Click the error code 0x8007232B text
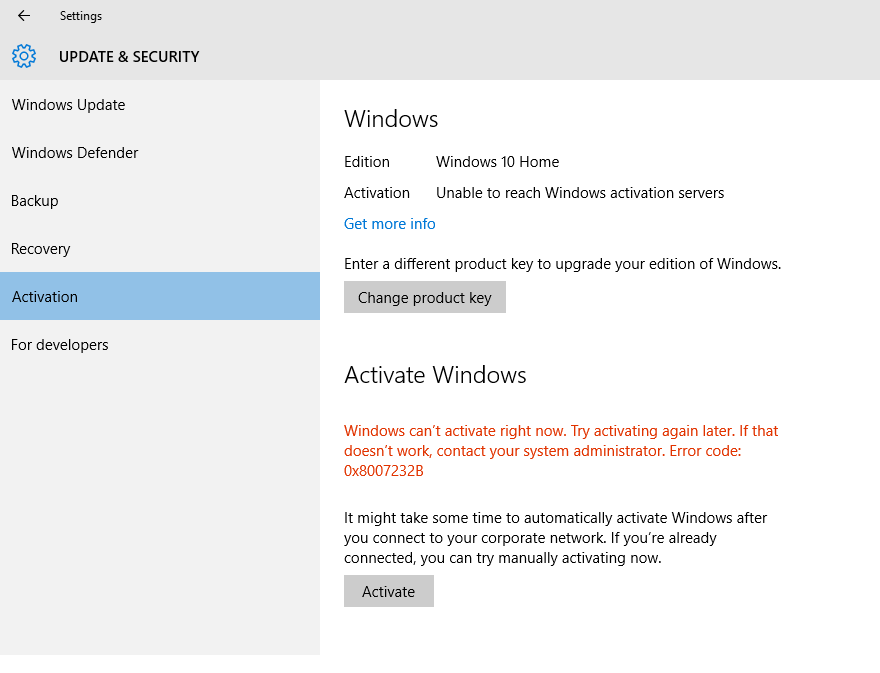The image size is (880, 673). click(384, 470)
